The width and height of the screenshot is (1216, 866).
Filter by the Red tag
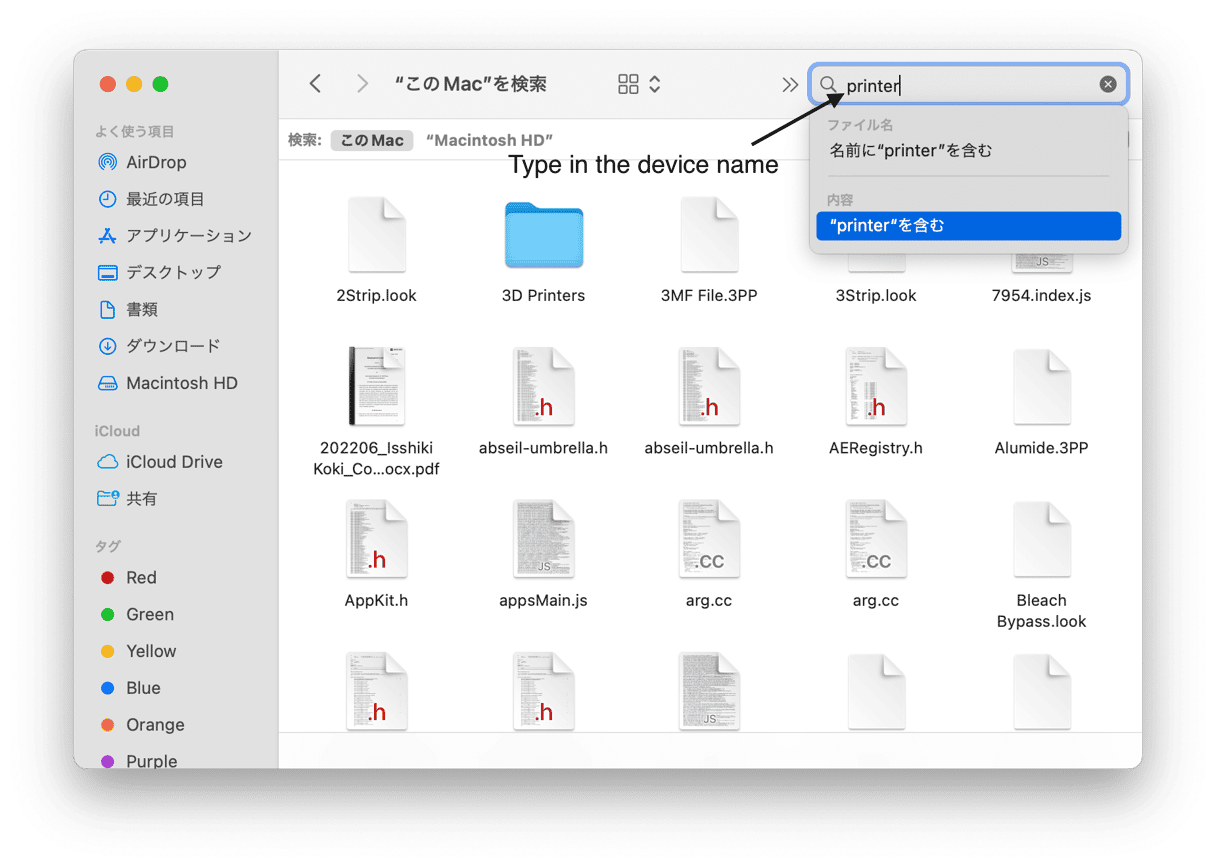pos(128,577)
